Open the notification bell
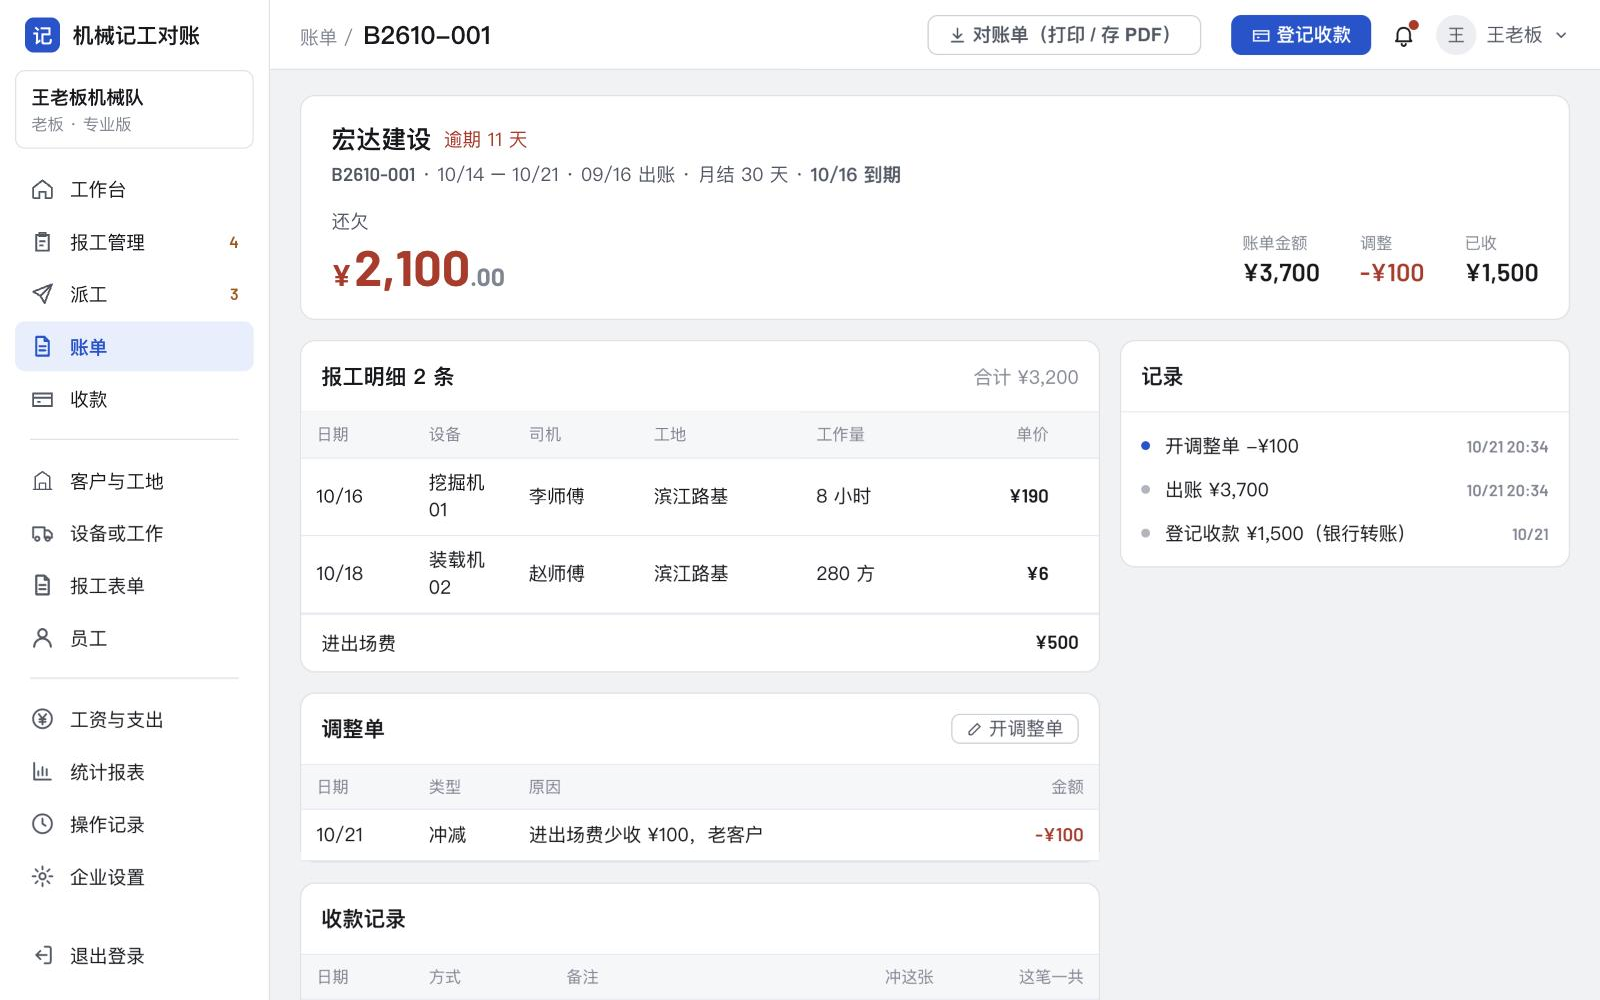1600x1000 pixels. (1404, 36)
